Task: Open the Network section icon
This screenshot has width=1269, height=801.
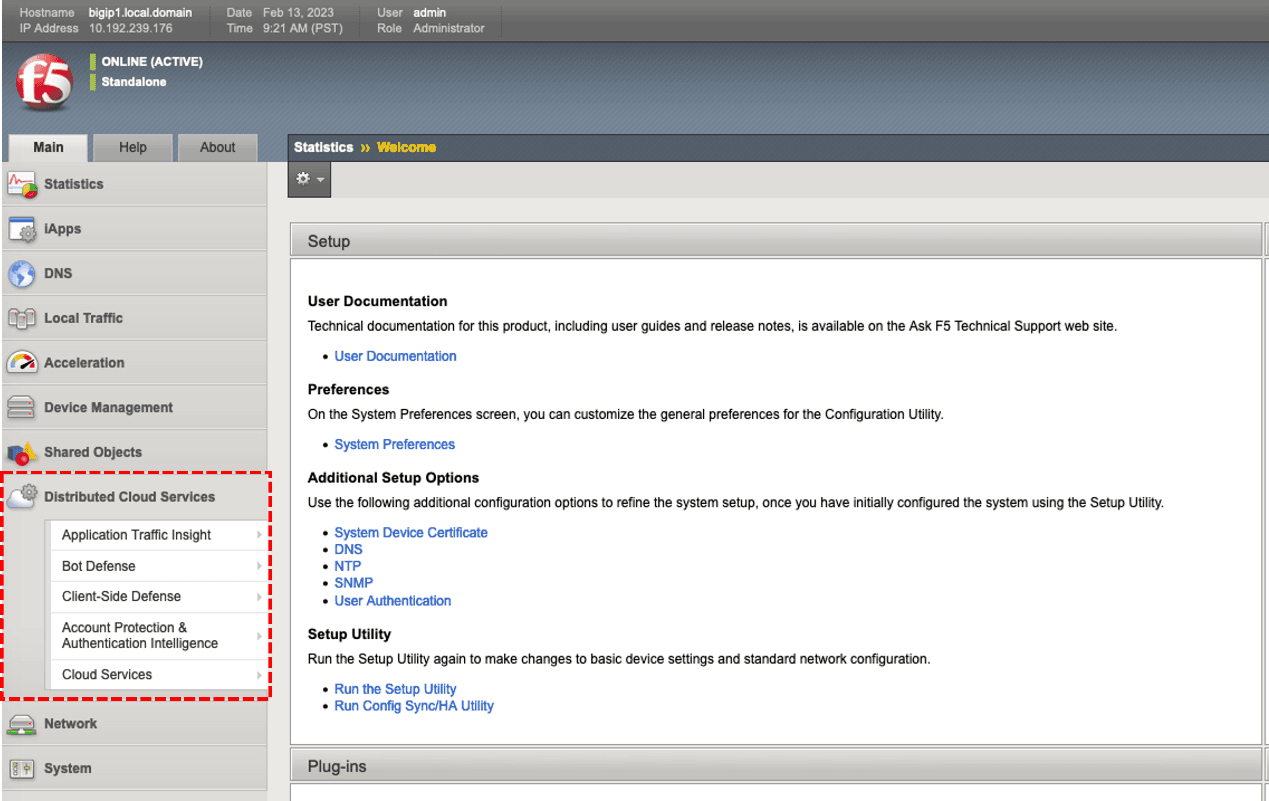Action: pyautogui.click(x=22, y=724)
